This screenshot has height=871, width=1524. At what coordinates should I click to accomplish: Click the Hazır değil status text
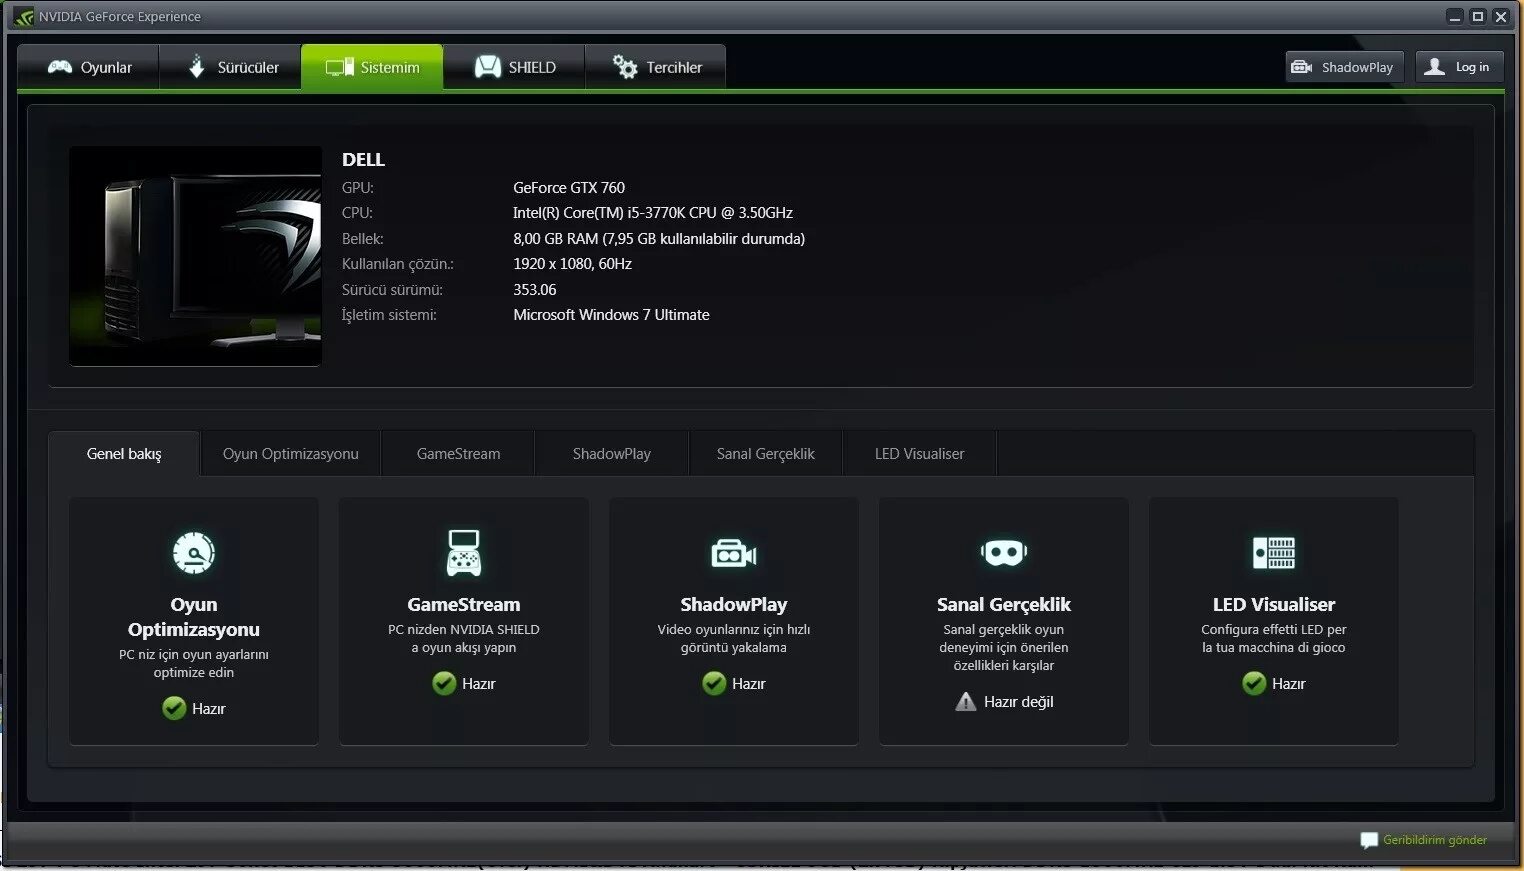[x=1019, y=702]
